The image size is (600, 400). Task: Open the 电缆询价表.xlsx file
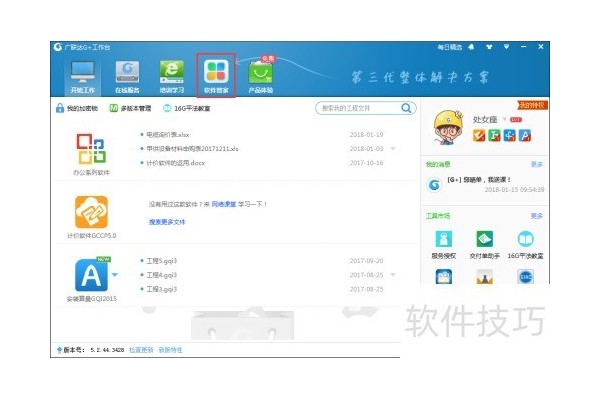pyautogui.click(x=168, y=134)
